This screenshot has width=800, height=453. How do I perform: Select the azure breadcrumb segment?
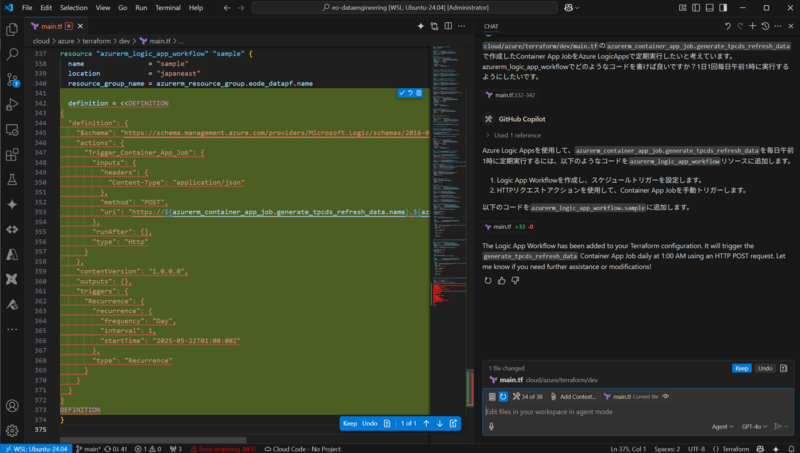click(66, 41)
